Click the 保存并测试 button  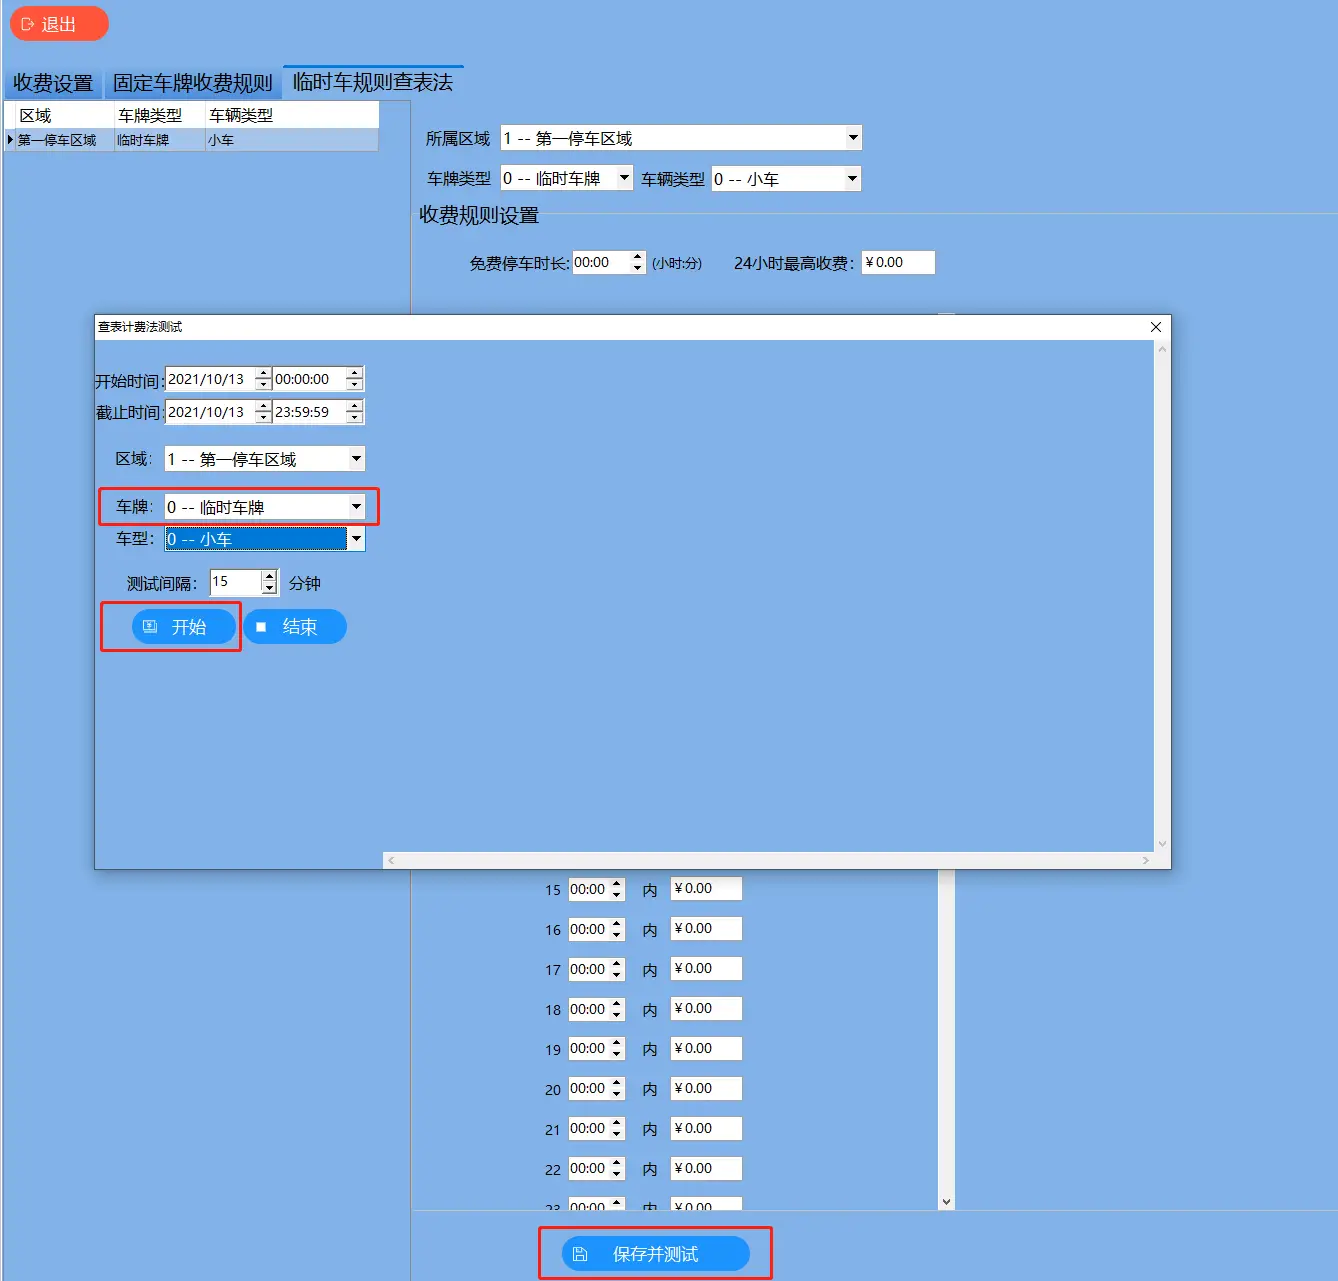click(x=655, y=1254)
